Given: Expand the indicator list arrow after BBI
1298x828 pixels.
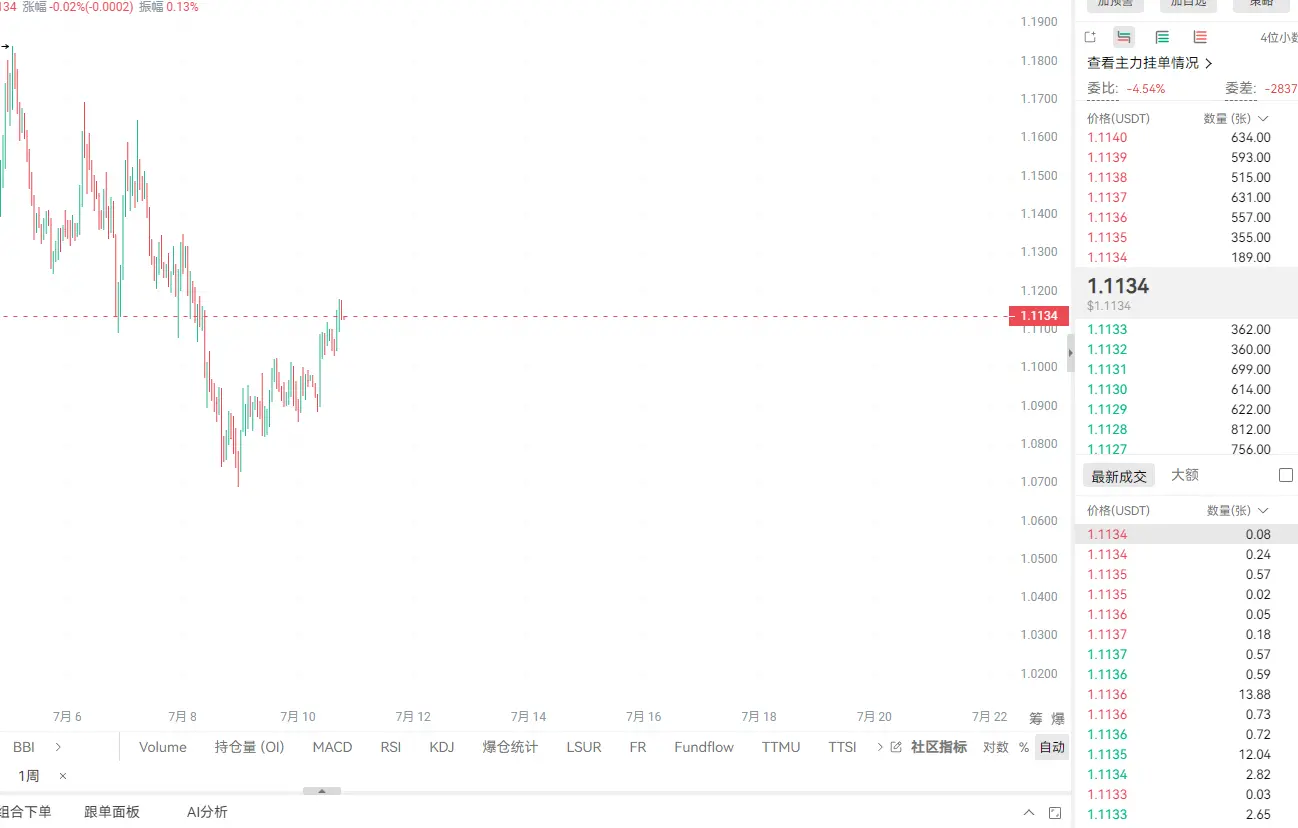Looking at the screenshot, I should [x=58, y=747].
